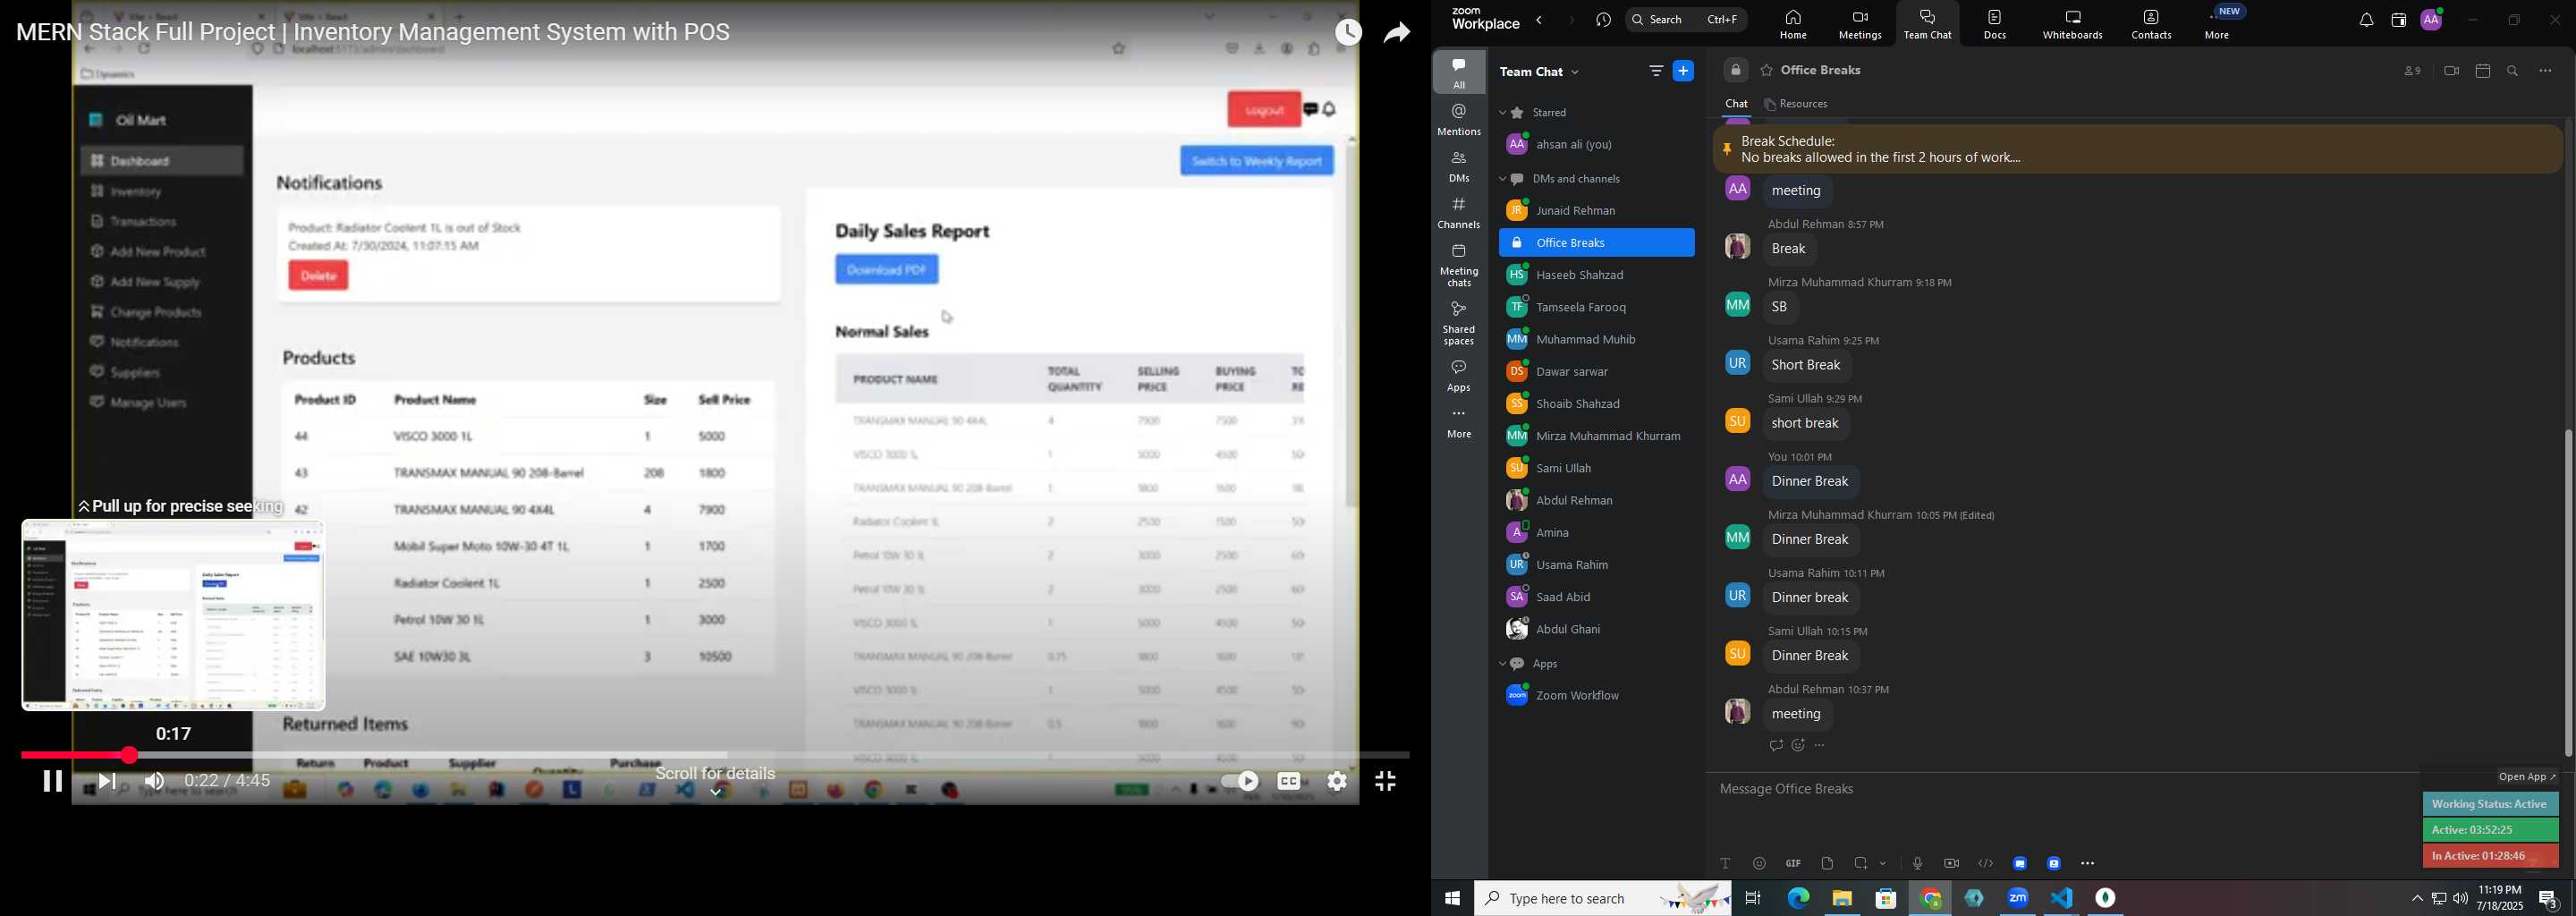The image size is (2576, 916).
Task: Collapse the Apps section in chat list
Action: click(1503, 664)
